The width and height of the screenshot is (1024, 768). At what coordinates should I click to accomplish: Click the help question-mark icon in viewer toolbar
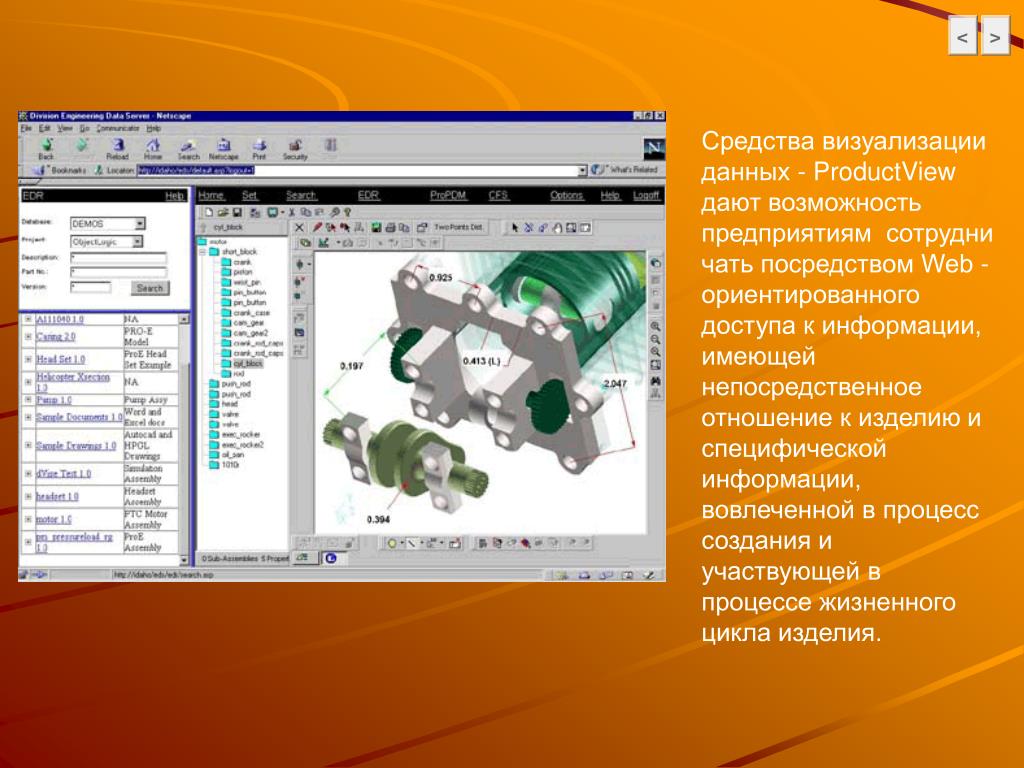[x=347, y=212]
